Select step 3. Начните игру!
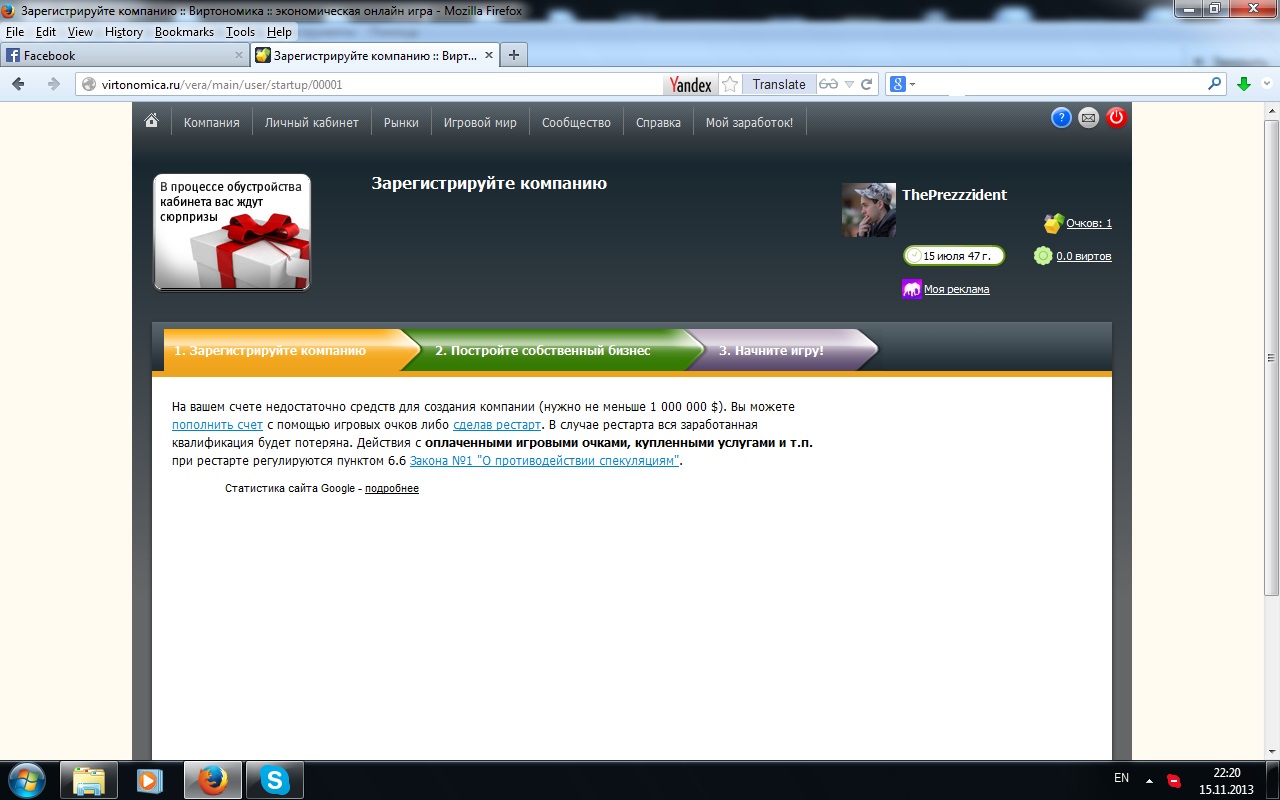1280x800 pixels. tap(785, 351)
